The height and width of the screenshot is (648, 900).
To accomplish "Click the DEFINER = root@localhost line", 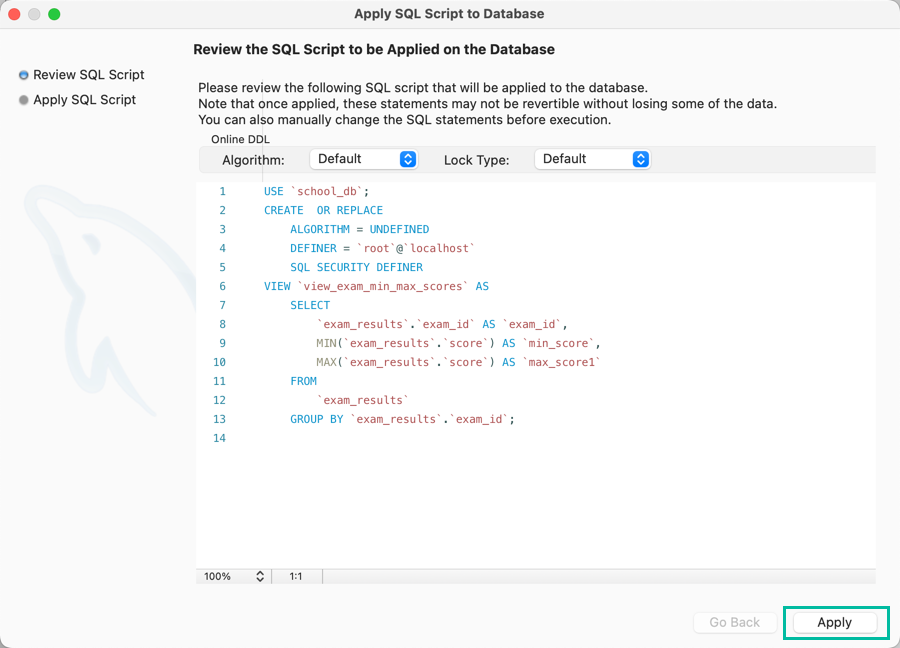I will (382, 248).
